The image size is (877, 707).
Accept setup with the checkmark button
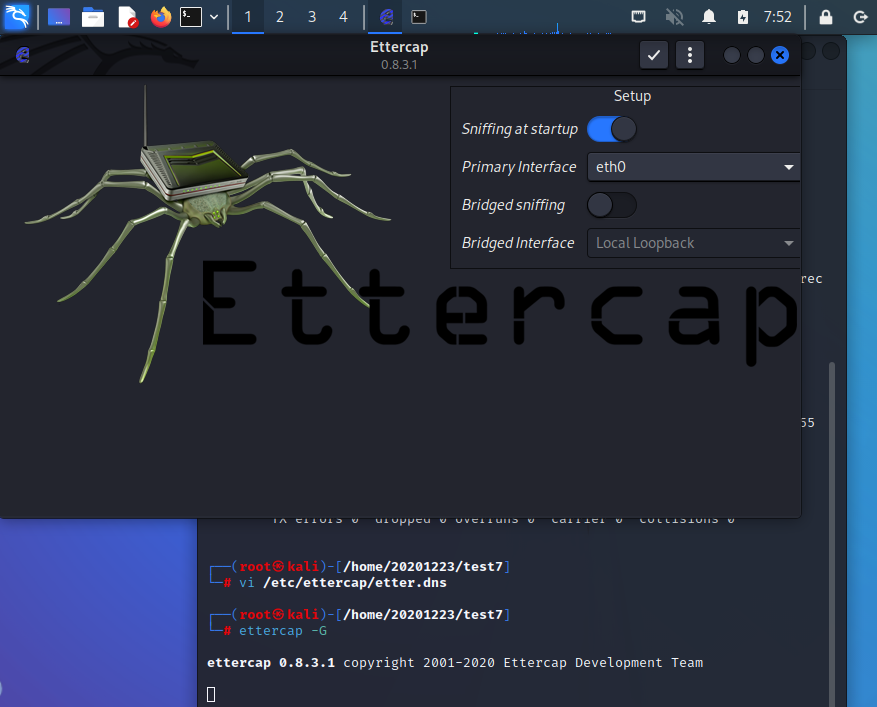tap(653, 55)
